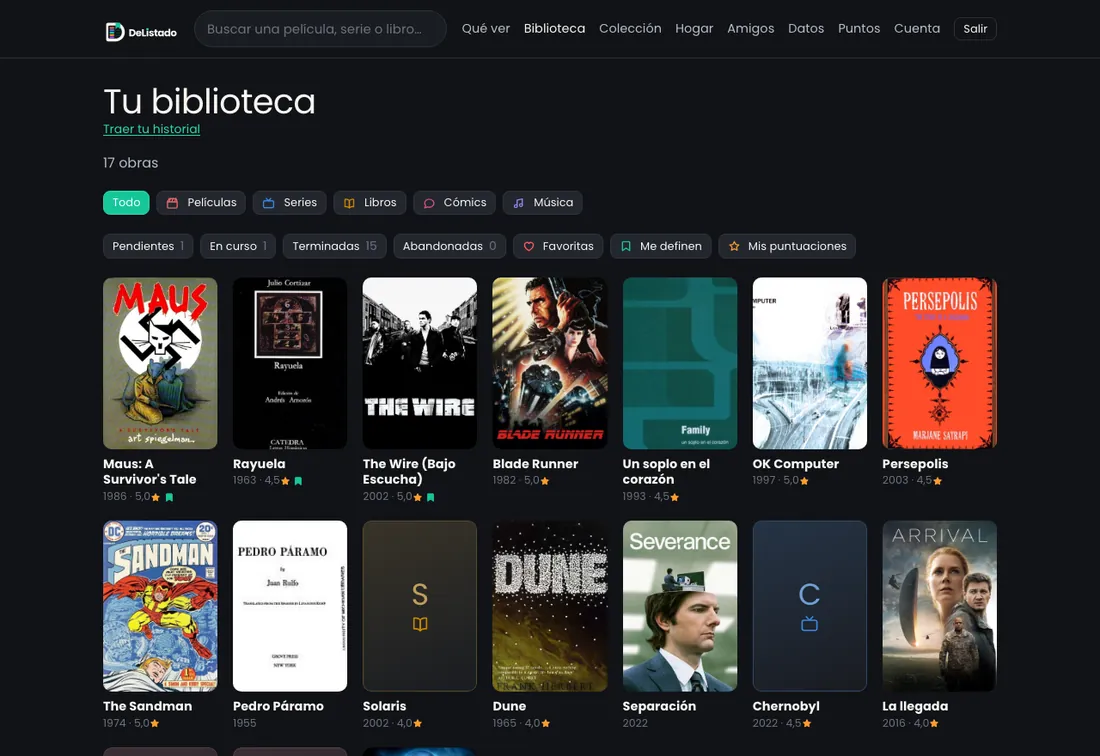Open the Cuenta page
The image size is (1100, 756).
click(x=917, y=29)
